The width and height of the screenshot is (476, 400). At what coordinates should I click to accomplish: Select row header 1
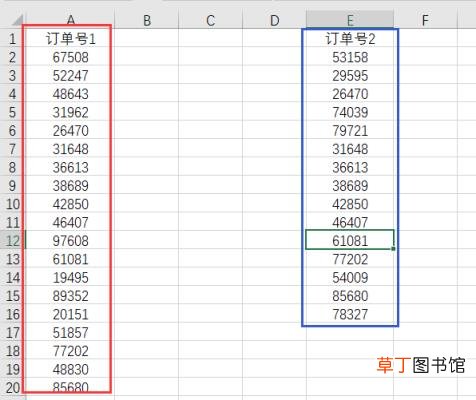pyautogui.click(x=13, y=39)
